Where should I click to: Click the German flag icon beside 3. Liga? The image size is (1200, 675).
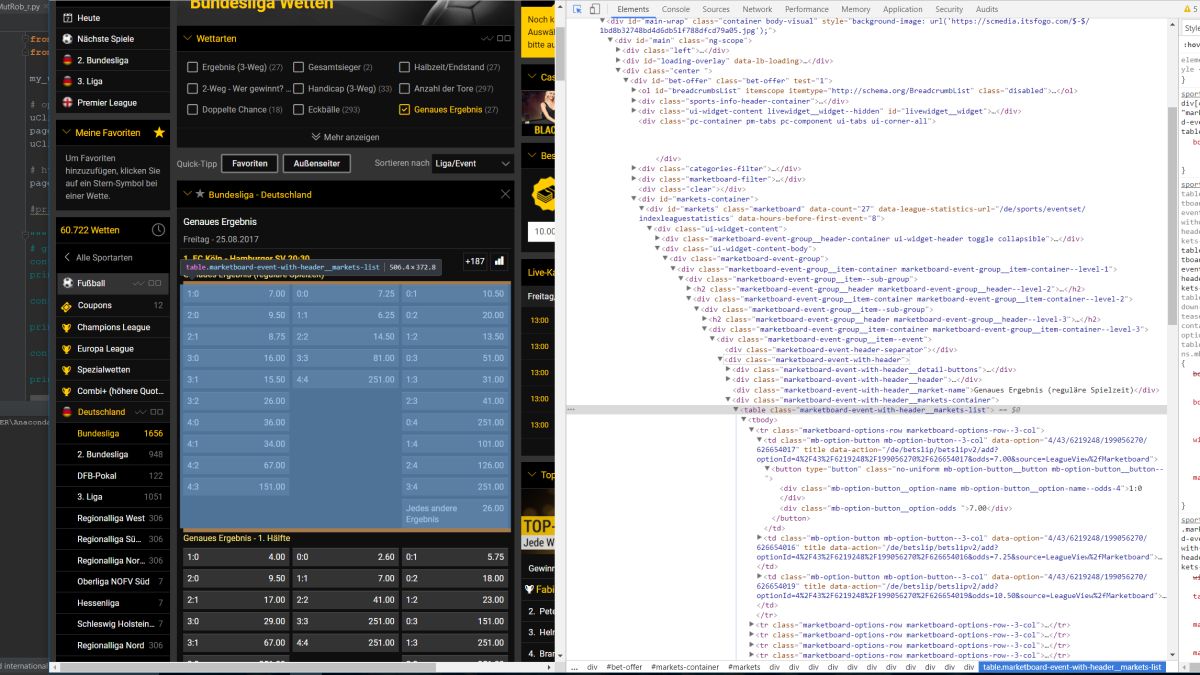(x=66, y=81)
